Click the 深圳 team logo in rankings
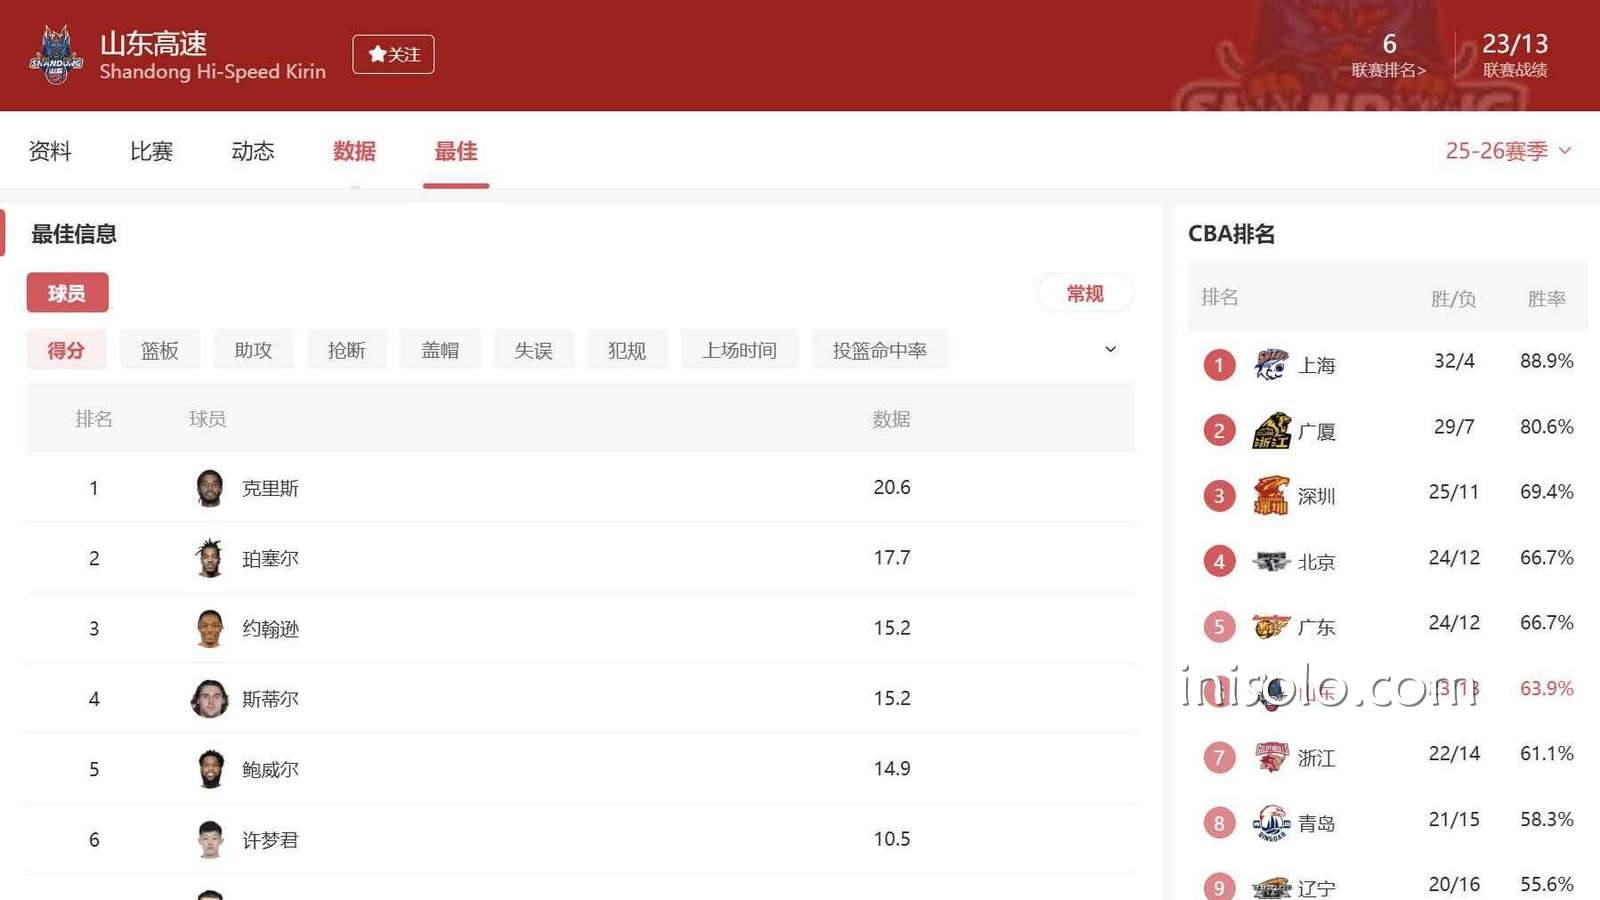 pyautogui.click(x=1271, y=496)
